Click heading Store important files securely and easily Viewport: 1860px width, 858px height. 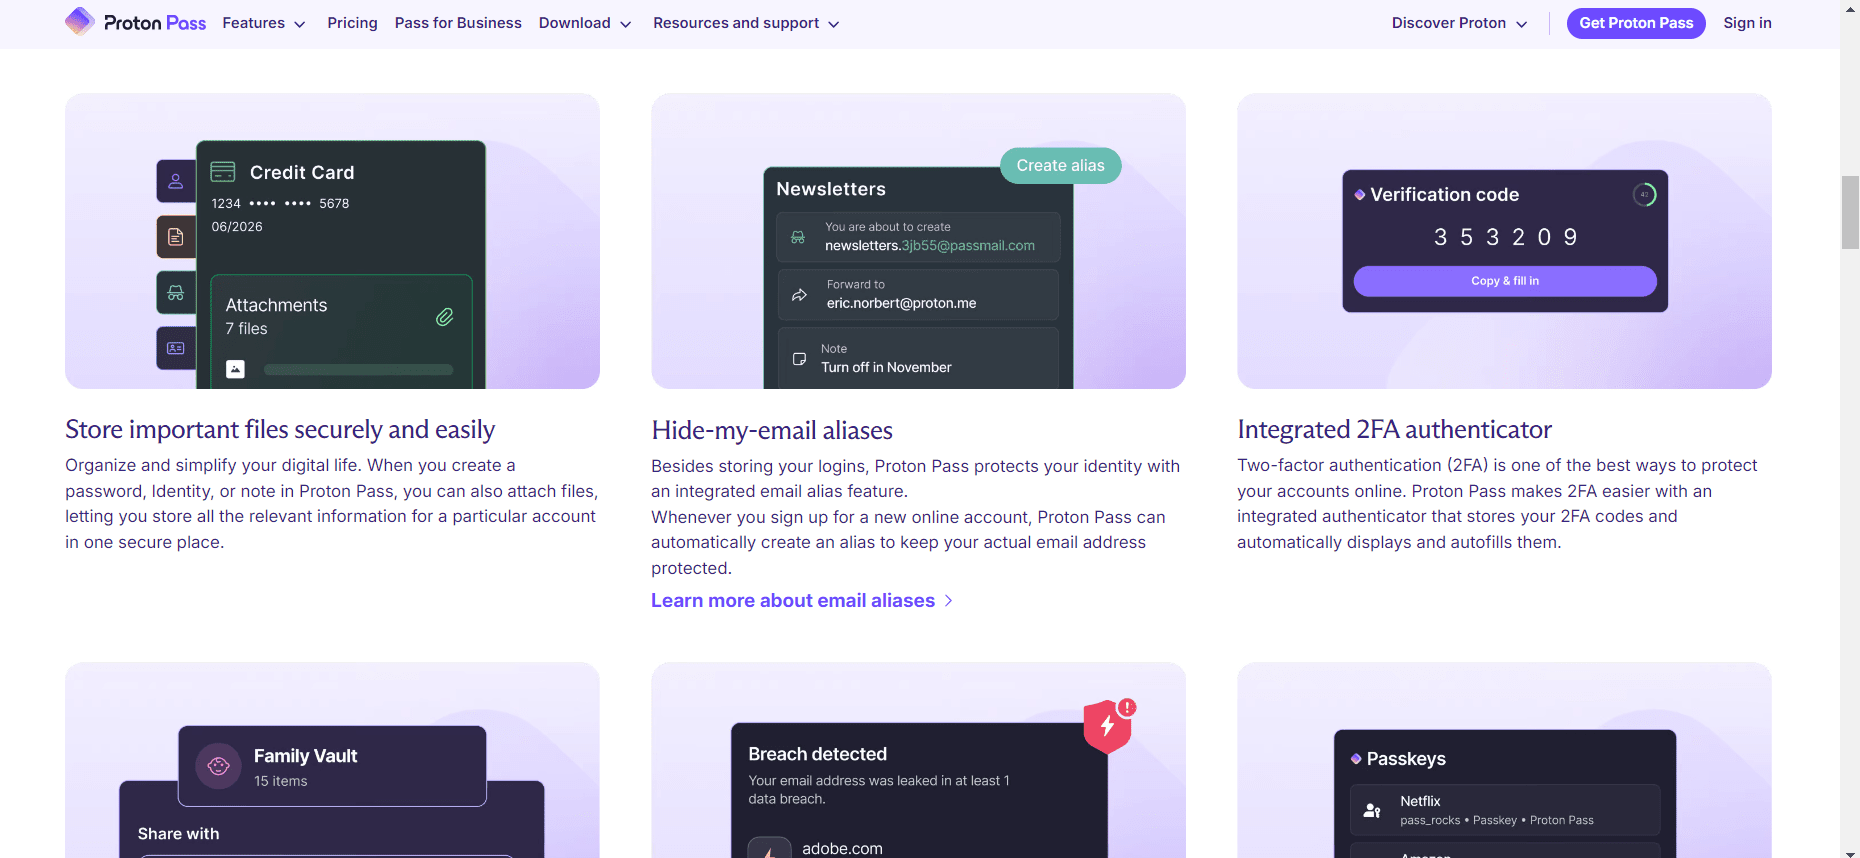pyautogui.click(x=280, y=429)
